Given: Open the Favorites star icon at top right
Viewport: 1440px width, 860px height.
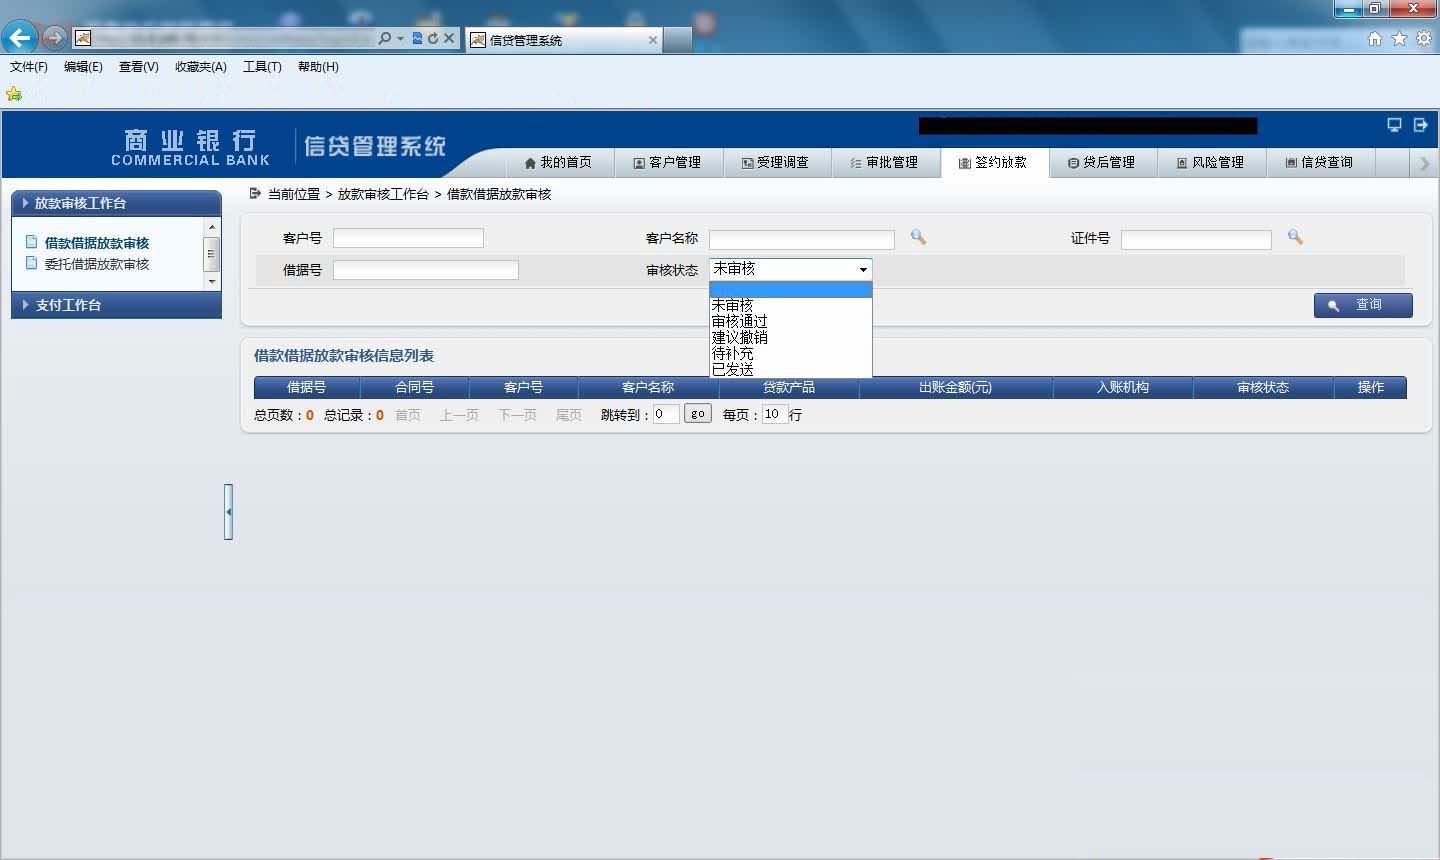Looking at the screenshot, I should point(1399,38).
